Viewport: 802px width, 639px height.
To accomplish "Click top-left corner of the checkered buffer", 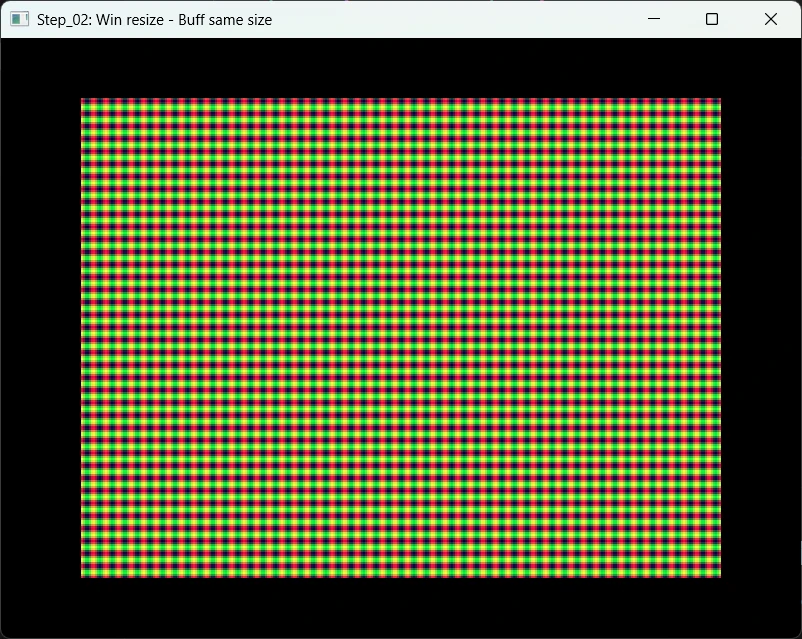I will [x=84, y=101].
